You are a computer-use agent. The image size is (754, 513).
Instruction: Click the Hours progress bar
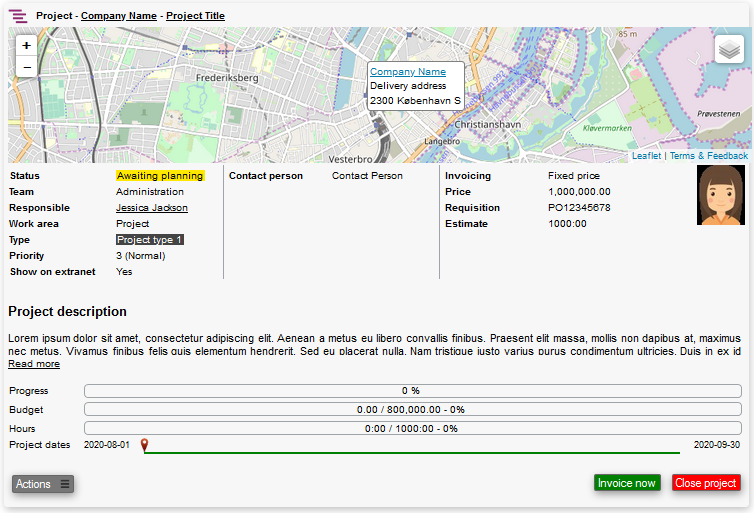click(411, 428)
